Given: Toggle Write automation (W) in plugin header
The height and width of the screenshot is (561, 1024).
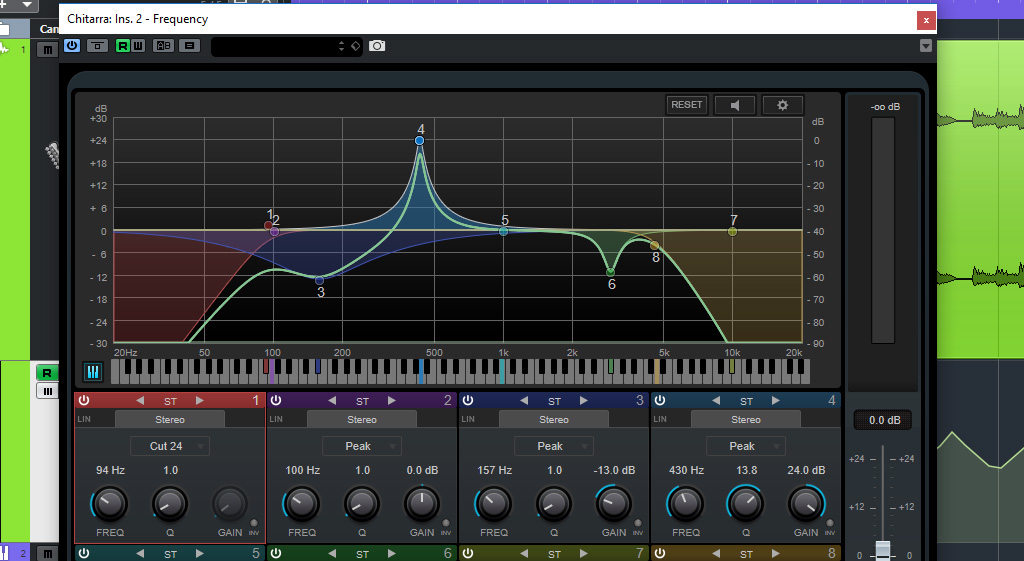Looking at the screenshot, I should pos(138,46).
